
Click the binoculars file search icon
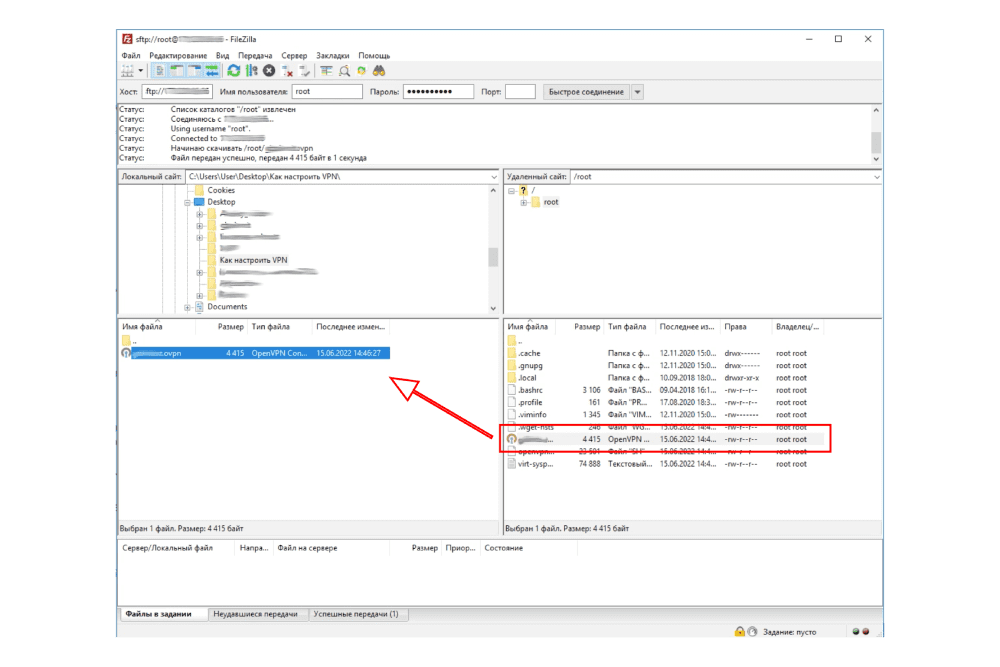(379, 71)
